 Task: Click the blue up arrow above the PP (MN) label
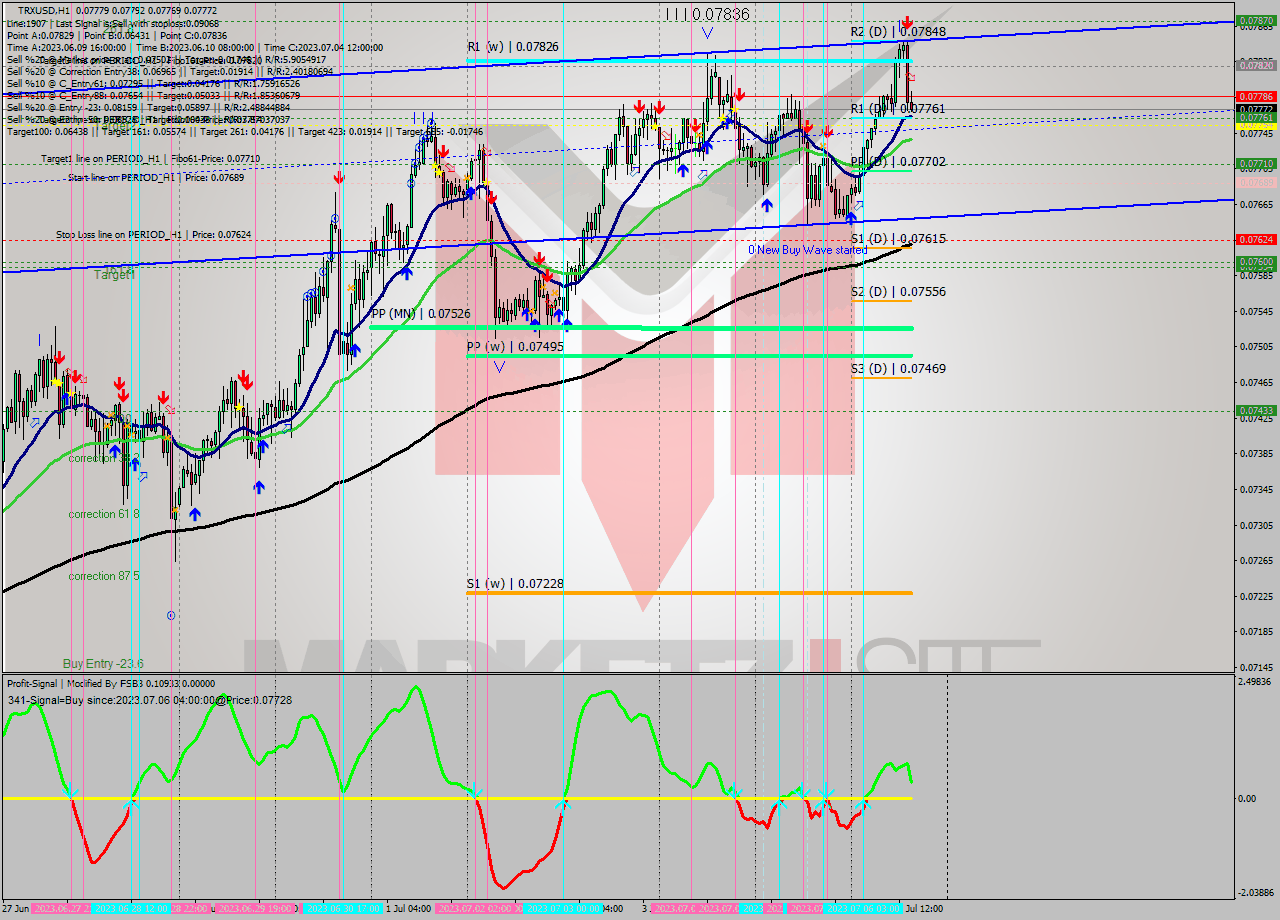coord(527,314)
